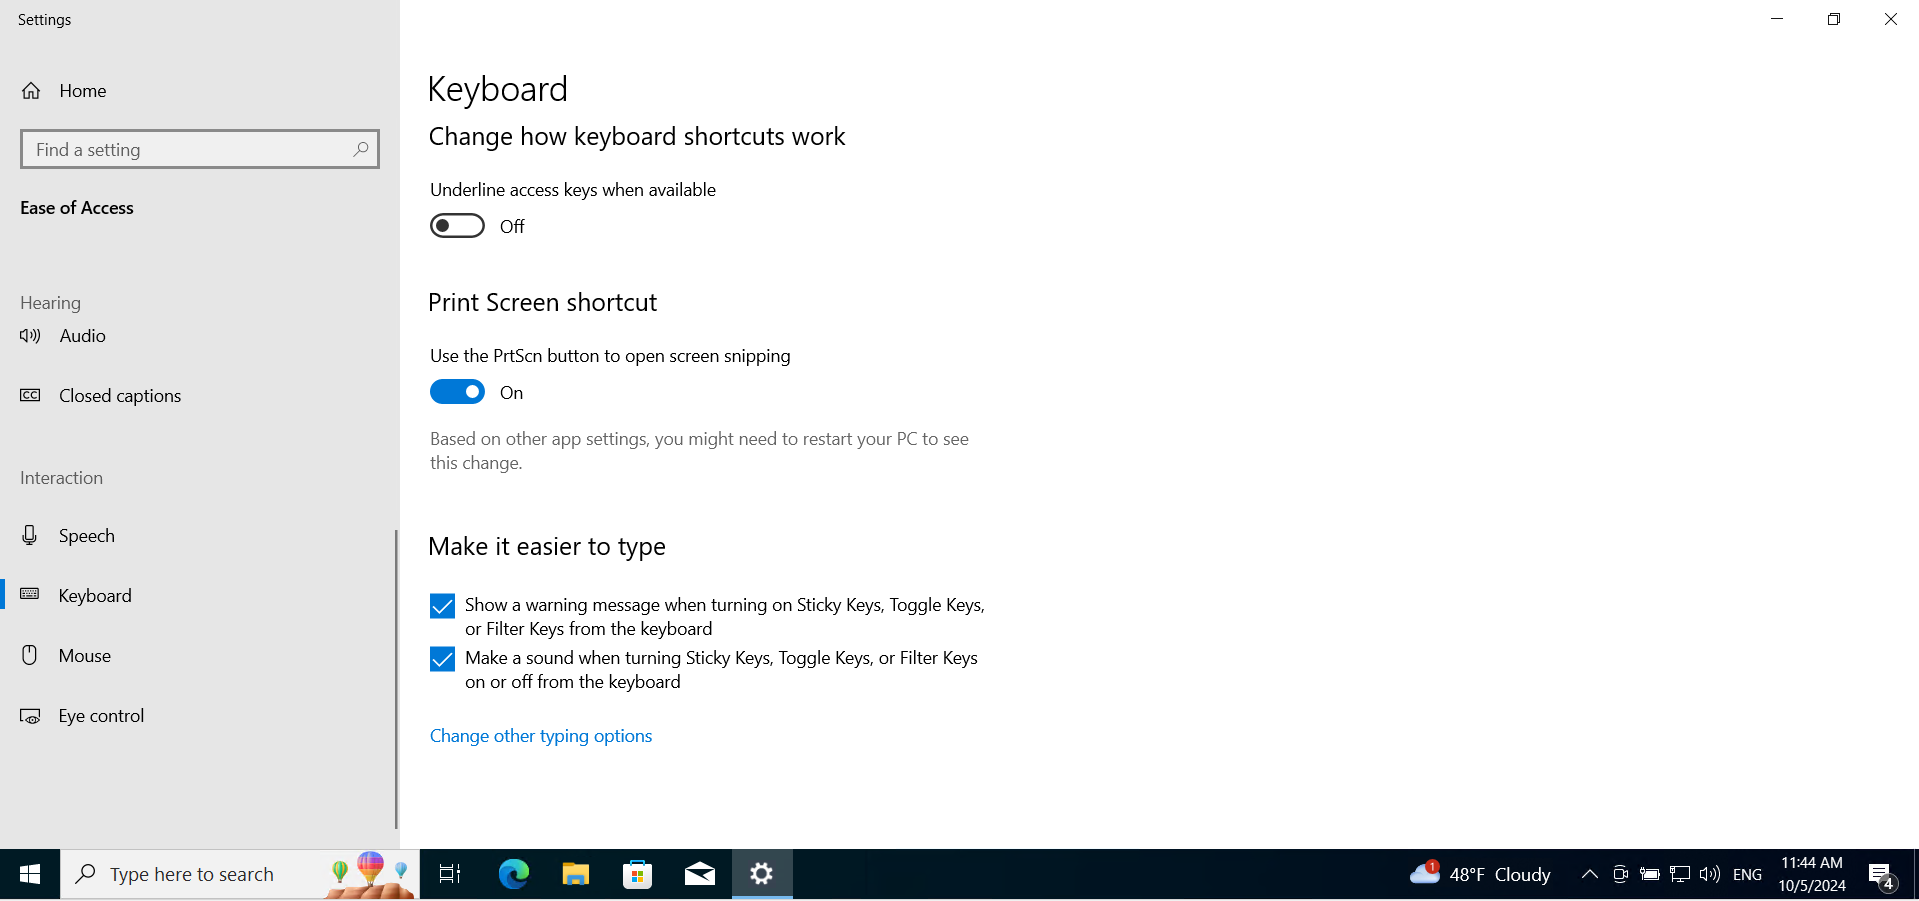Click the Speech microphone icon
This screenshot has width=1919, height=901.
30,535
